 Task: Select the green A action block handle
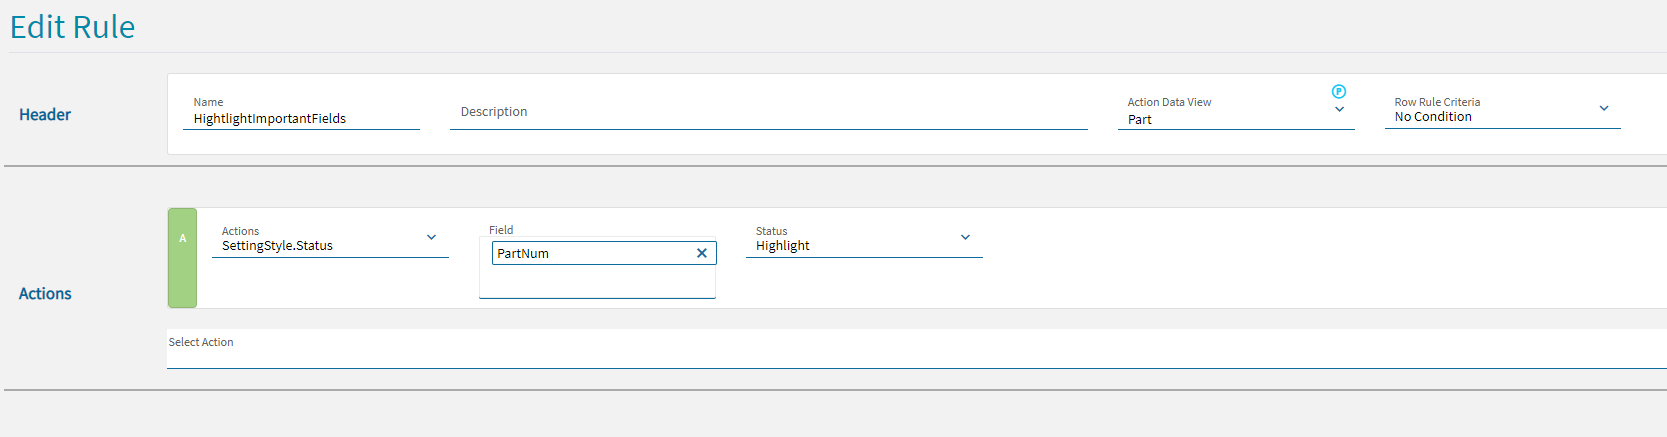pyautogui.click(x=182, y=257)
